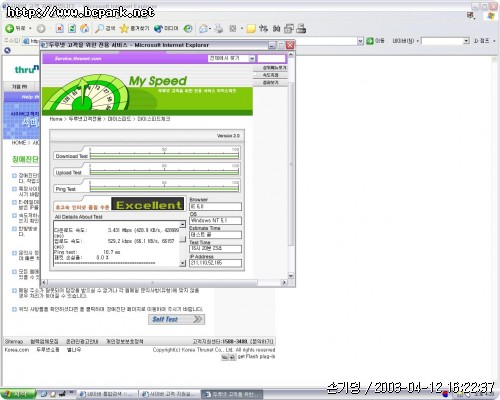The width and height of the screenshot is (500, 400).
Task: Click the Internet Explorer quick launch icon
Action: tap(44, 394)
